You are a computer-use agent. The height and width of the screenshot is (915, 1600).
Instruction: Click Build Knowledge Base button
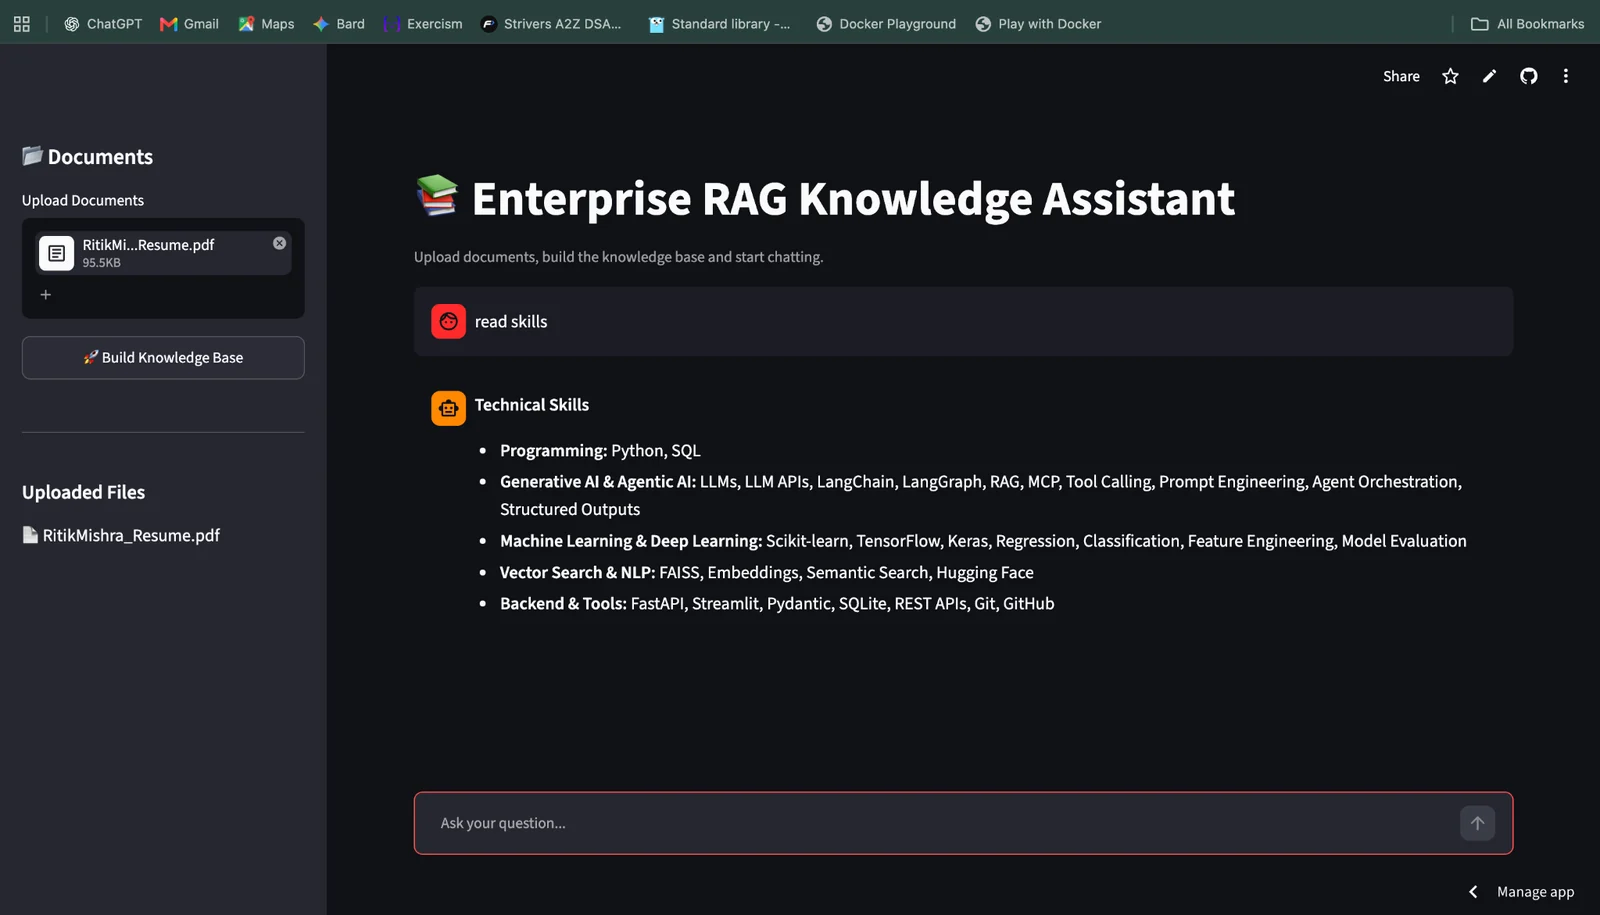pos(163,358)
